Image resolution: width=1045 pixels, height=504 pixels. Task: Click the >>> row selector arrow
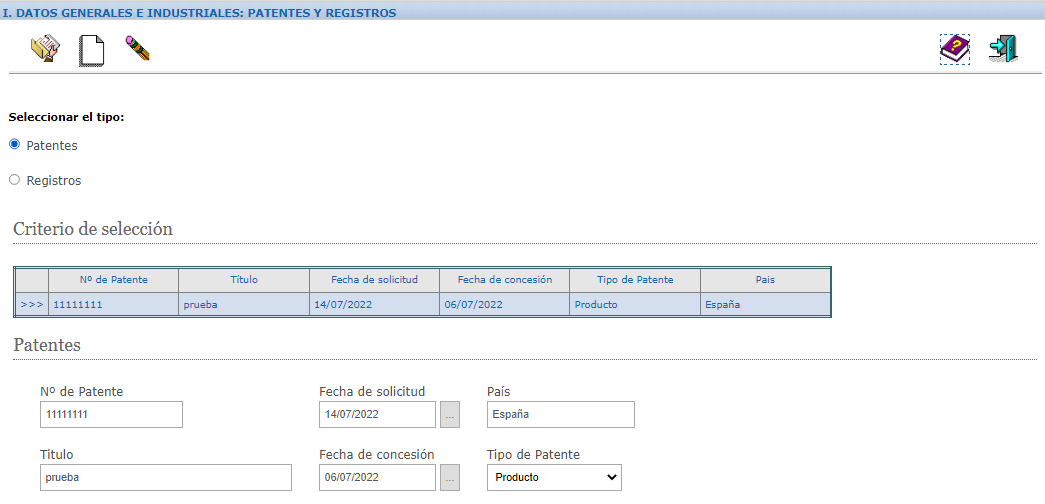pos(32,304)
